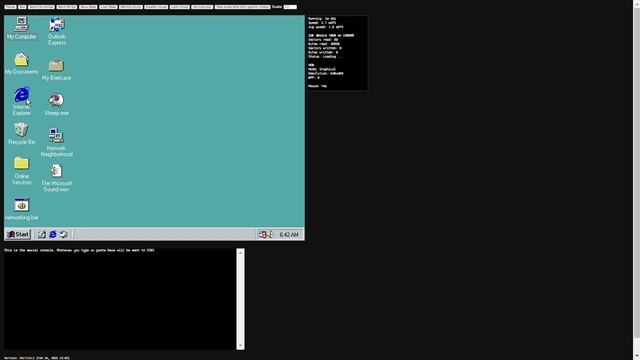The width and height of the screenshot is (640, 360).
Task: Select The Microsoft Sound.wav file icon
Action: 56,178
